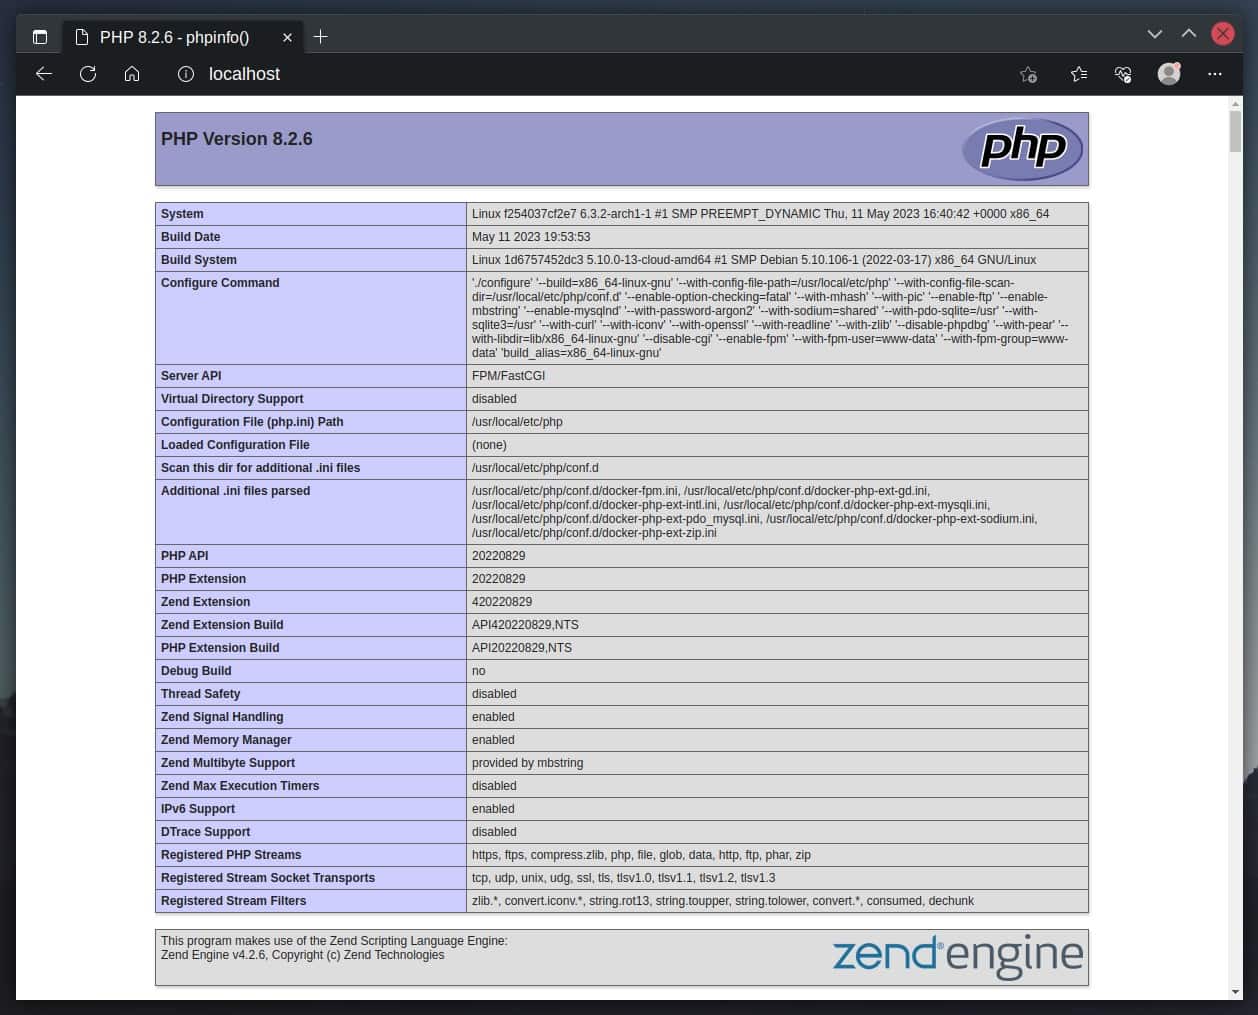Click the browser back arrow
The image size is (1258, 1015).
44,74
